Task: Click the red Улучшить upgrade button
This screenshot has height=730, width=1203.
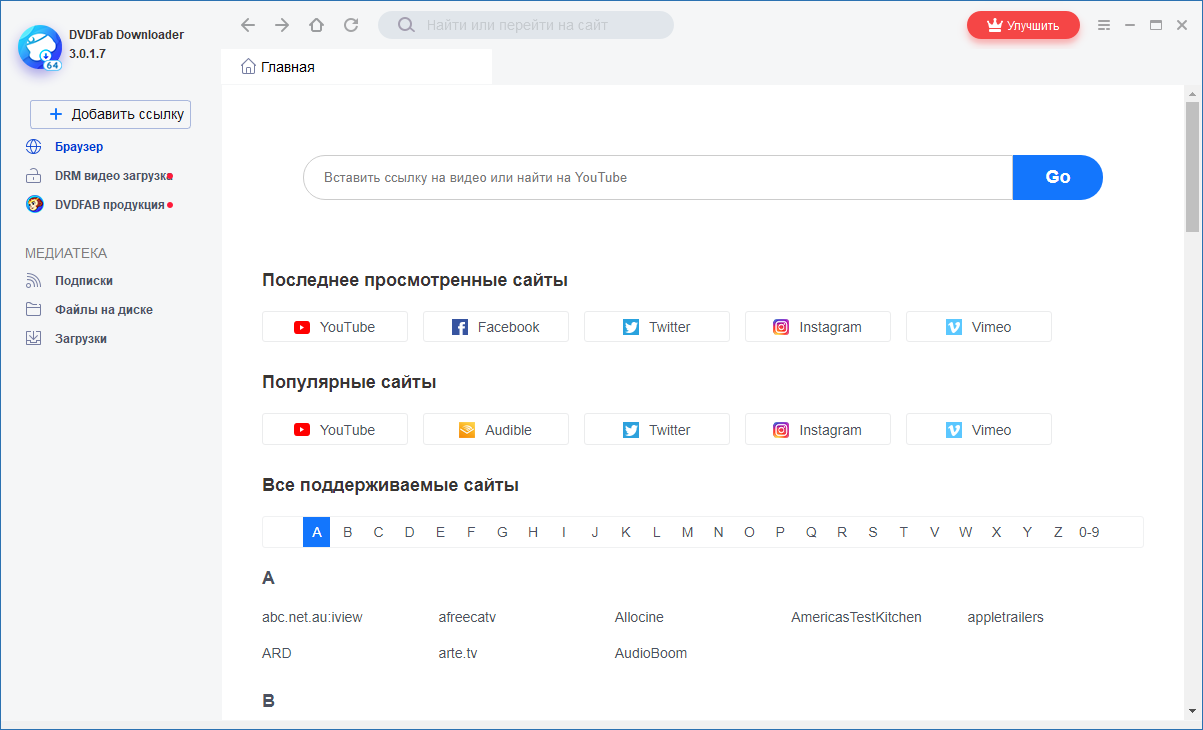Action: click(x=1023, y=25)
